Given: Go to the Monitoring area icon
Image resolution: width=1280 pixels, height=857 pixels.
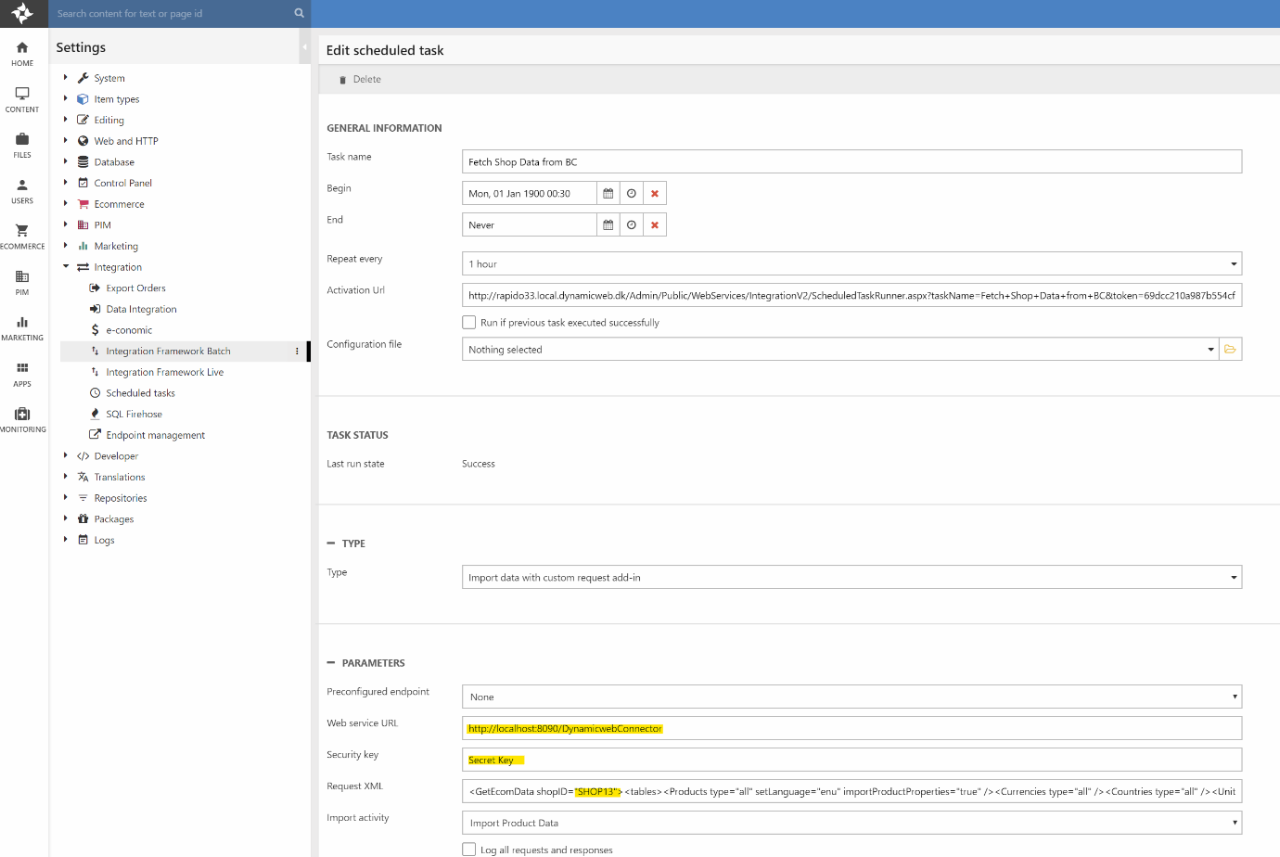Looking at the screenshot, I should pyautogui.click(x=22, y=419).
